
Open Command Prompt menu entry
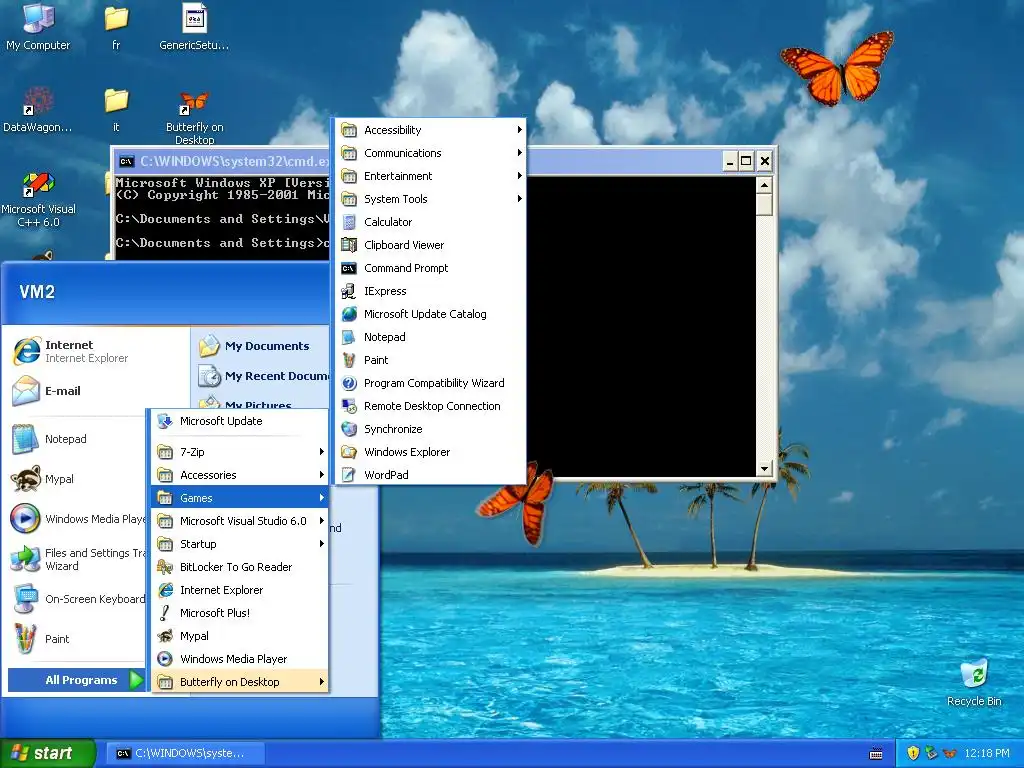430,268
